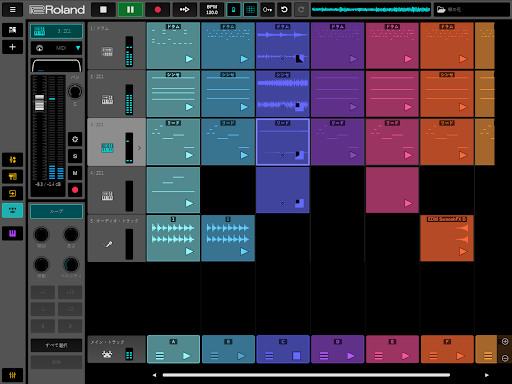Click main track drum kit icon
The height and width of the screenshot is (384, 512).
tap(107, 354)
